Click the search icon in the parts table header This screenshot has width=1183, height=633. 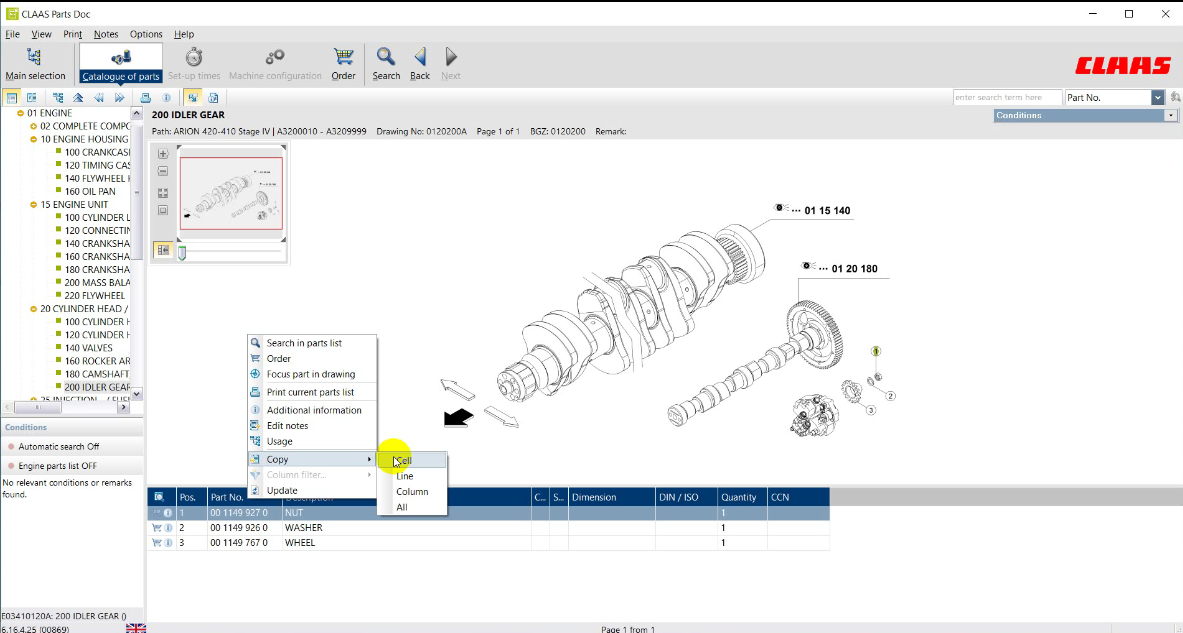pos(159,497)
